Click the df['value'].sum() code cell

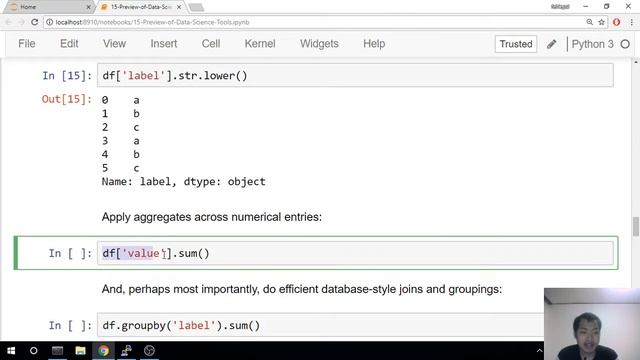click(355, 253)
